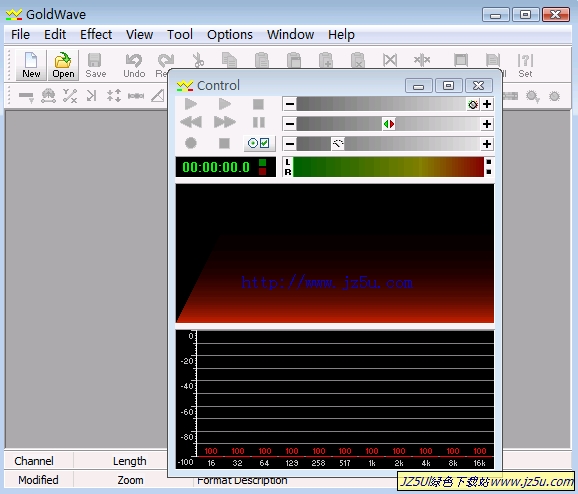The height and width of the screenshot is (494, 578).
Task: Open the Help menu
Action: coord(341,35)
